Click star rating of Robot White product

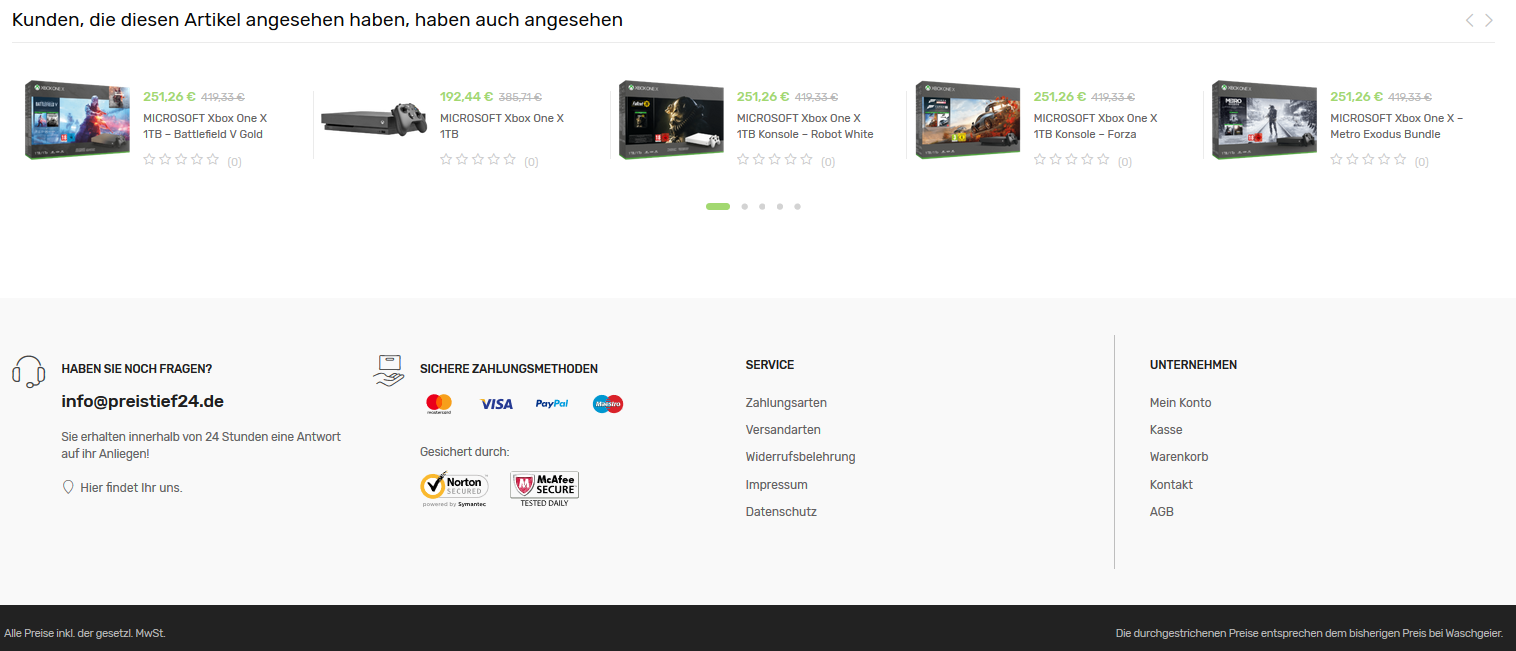(775, 159)
